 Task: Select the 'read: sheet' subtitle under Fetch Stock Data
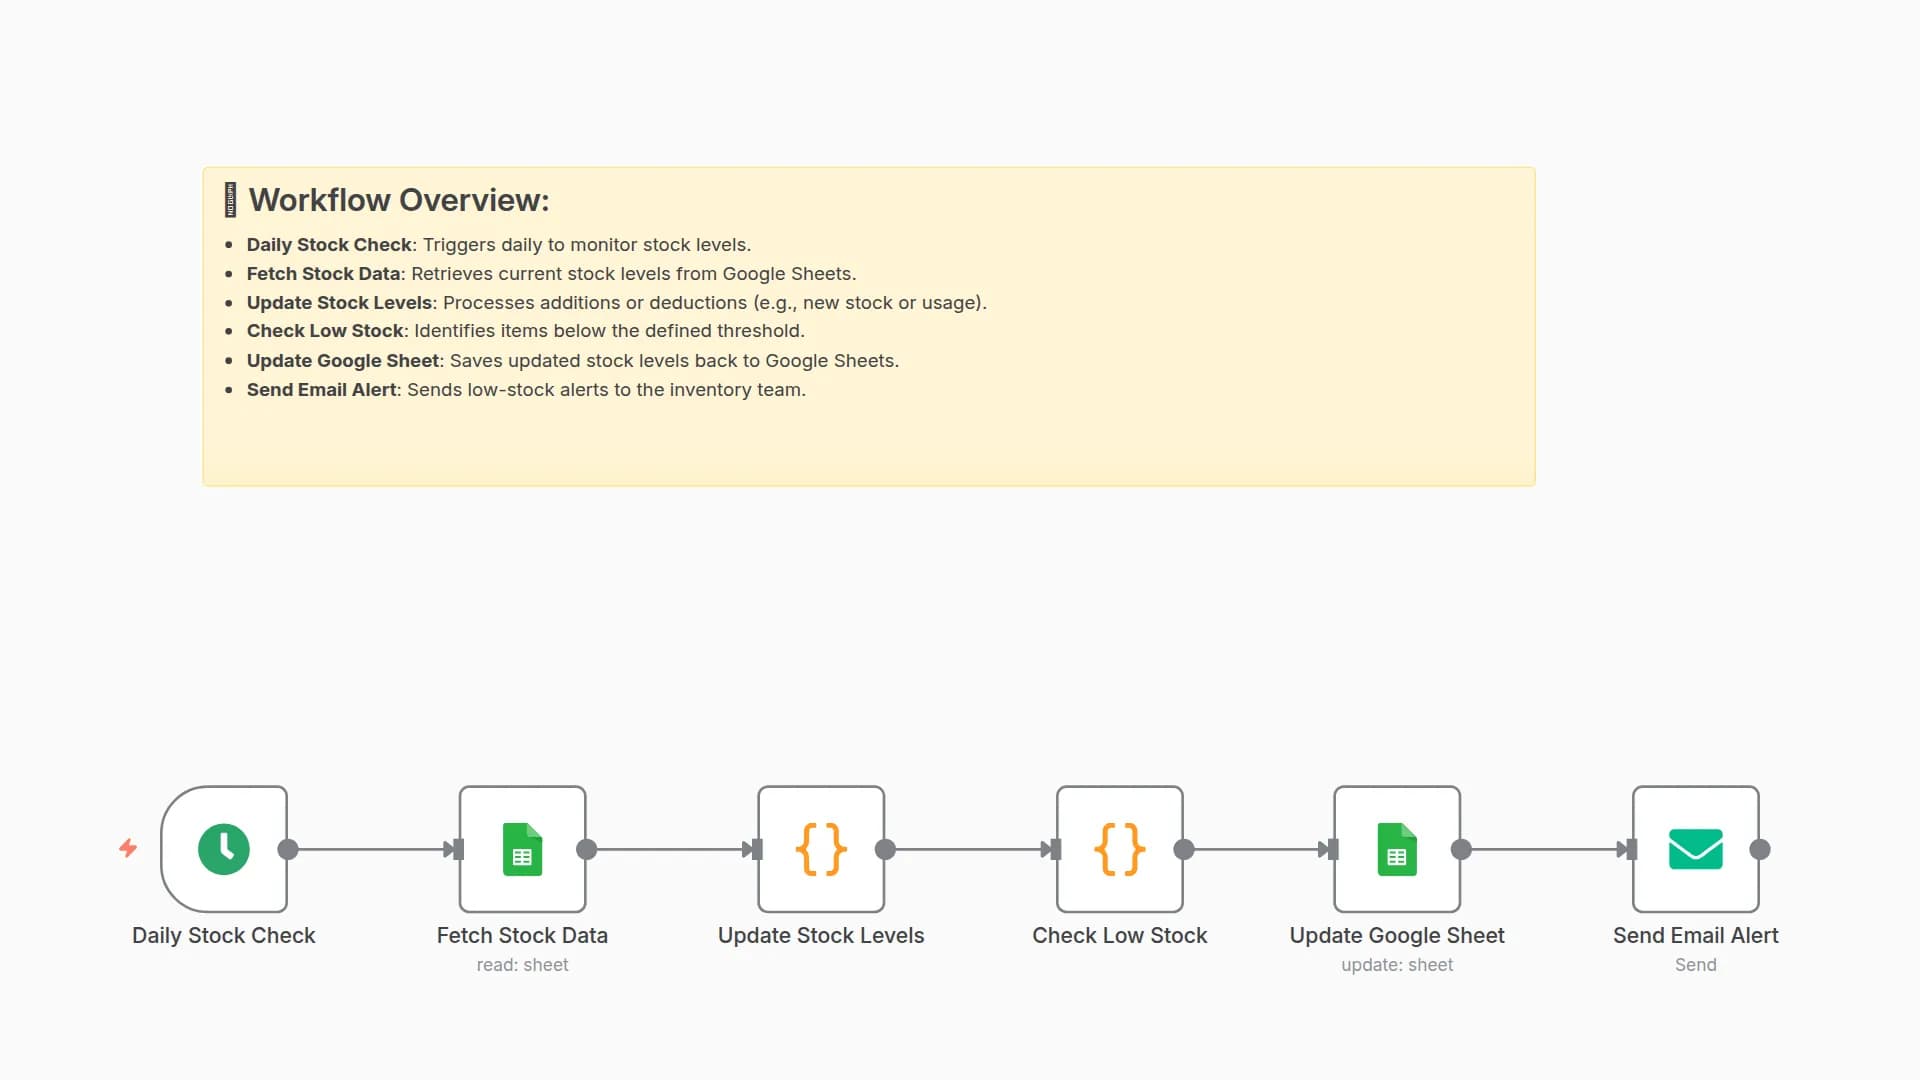[x=522, y=964]
